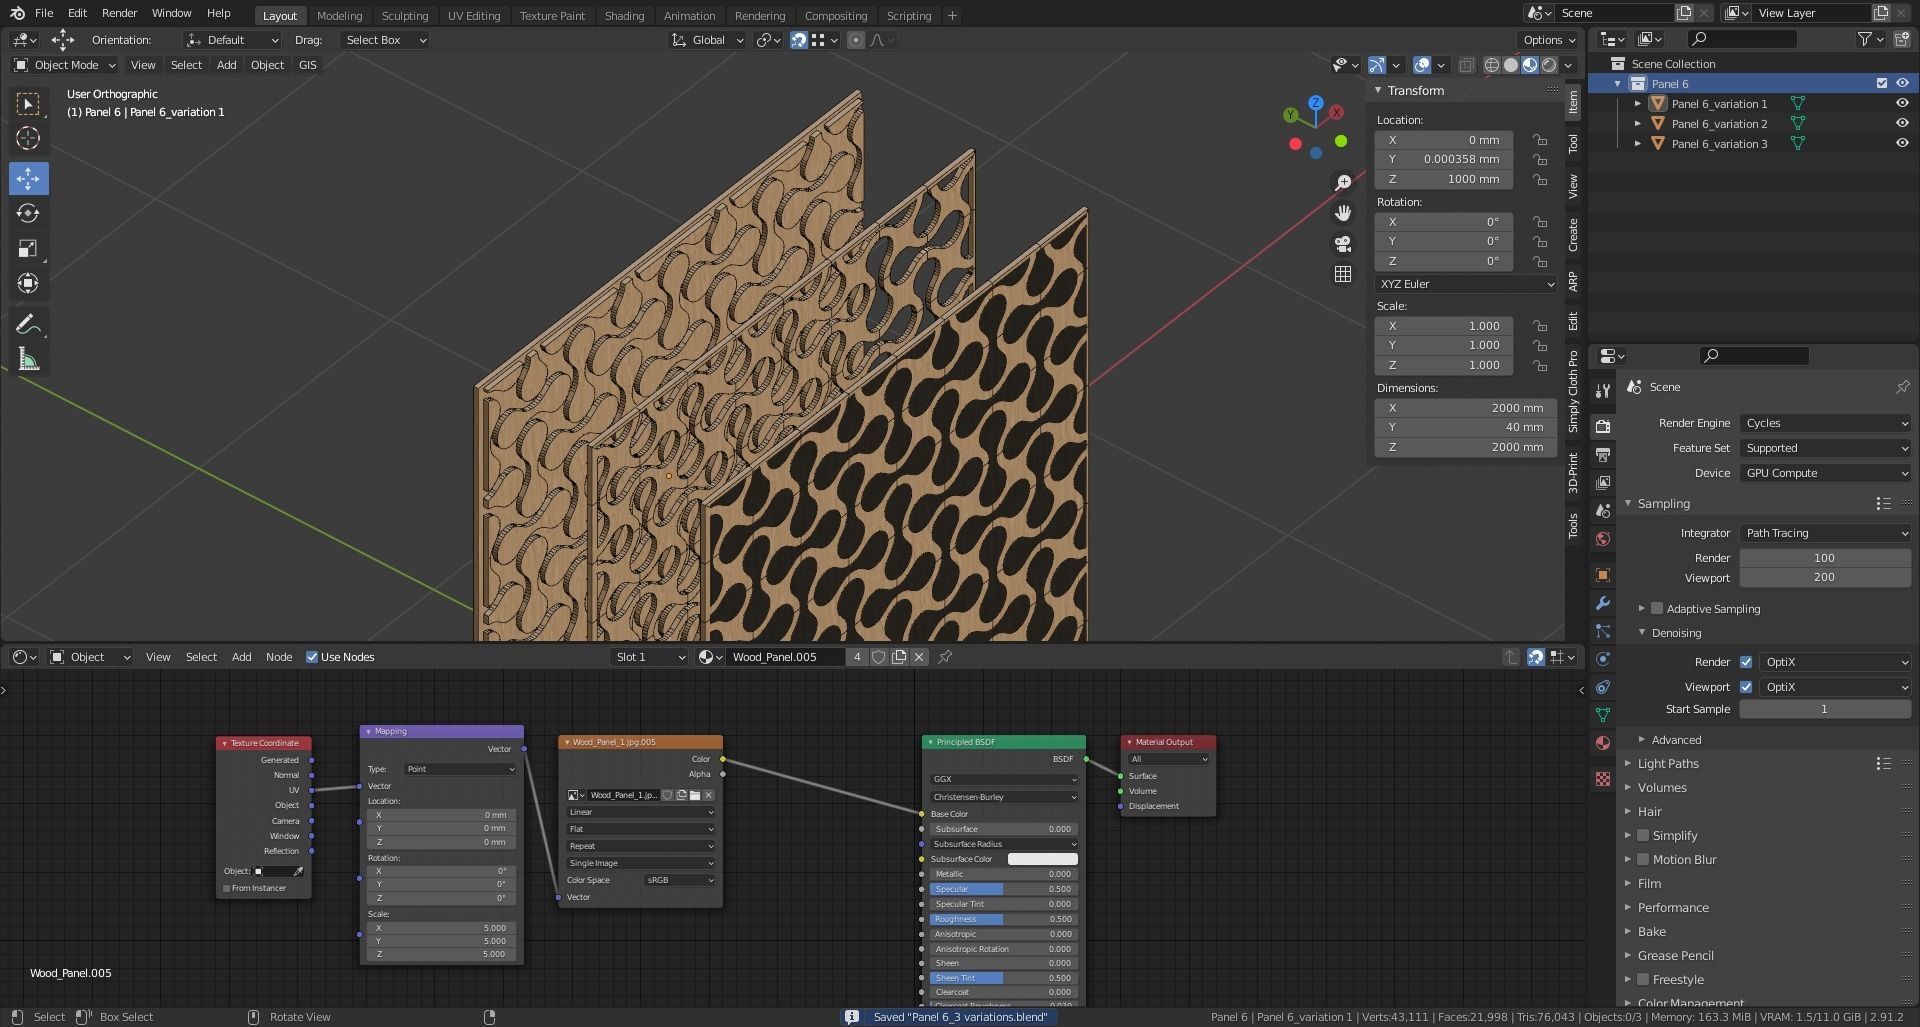
Task: Open Render Engine Cycles dropdown
Action: point(1825,423)
